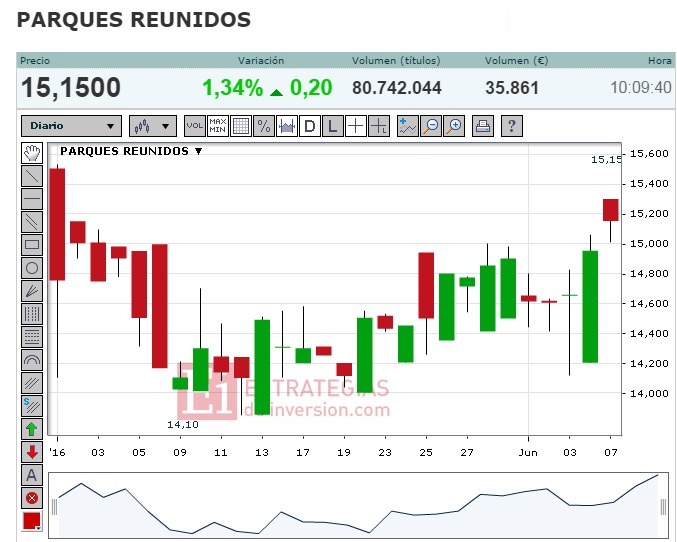The height and width of the screenshot is (542, 677).
Task: Select the diagonal trend line tool
Action: (x=32, y=176)
